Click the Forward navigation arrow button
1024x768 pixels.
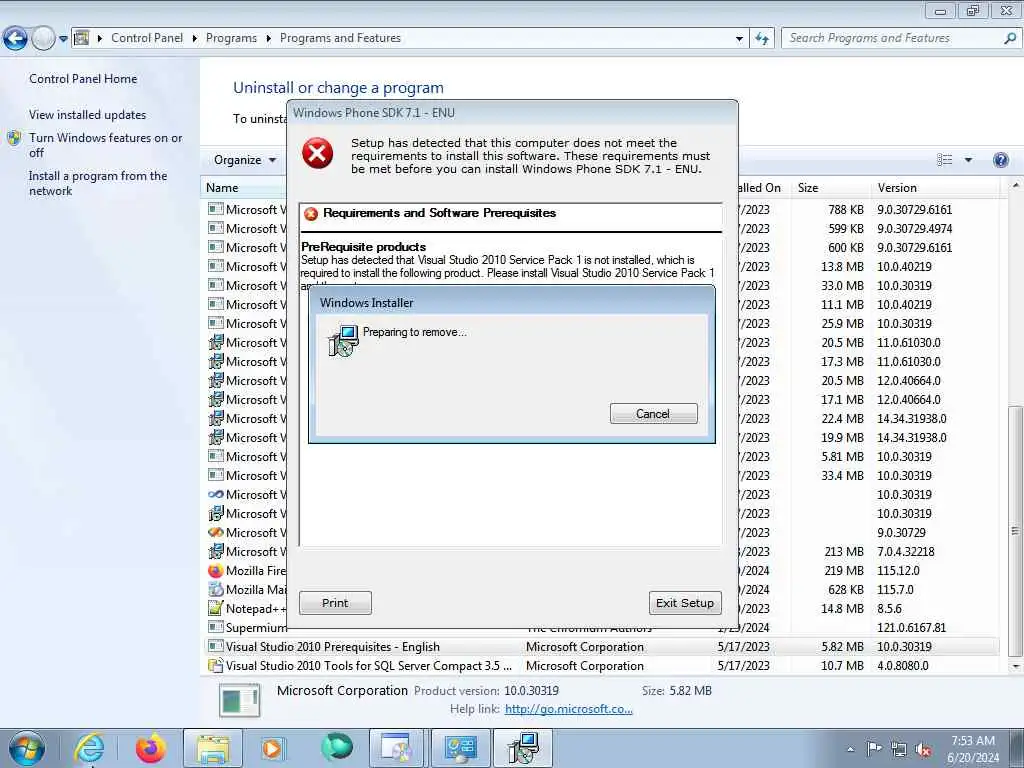tap(43, 39)
